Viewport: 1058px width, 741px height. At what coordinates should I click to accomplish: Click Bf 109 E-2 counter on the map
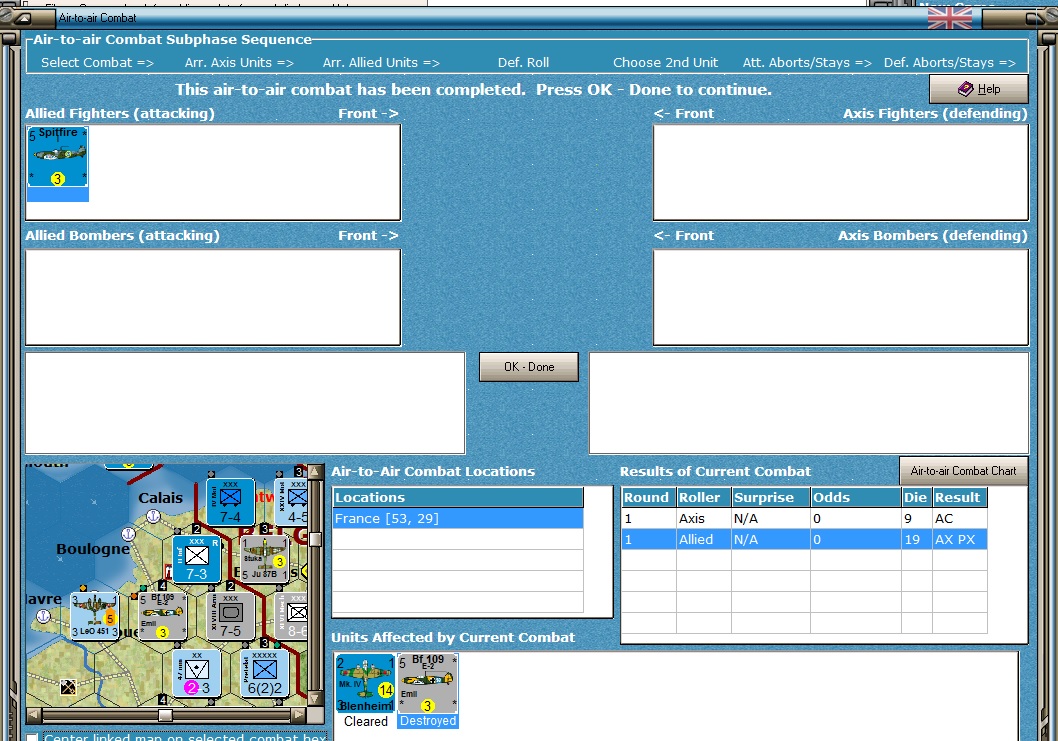(163, 615)
